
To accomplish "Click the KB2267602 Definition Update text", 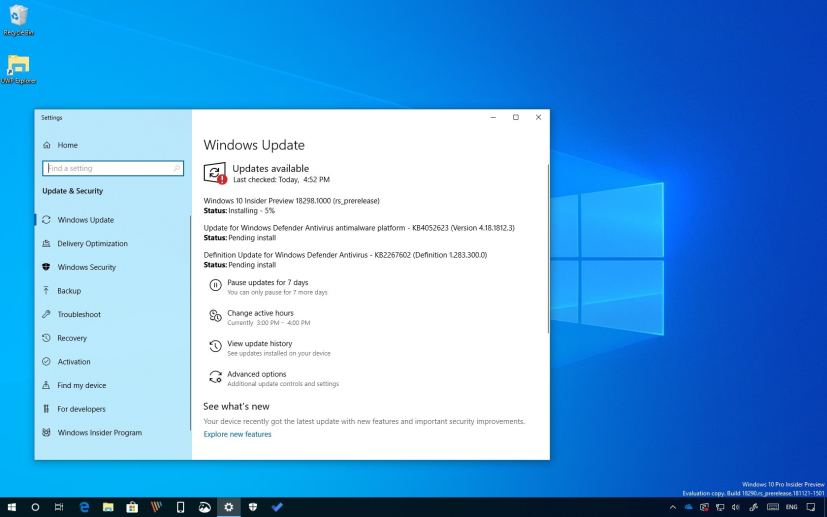I will (x=345, y=255).
